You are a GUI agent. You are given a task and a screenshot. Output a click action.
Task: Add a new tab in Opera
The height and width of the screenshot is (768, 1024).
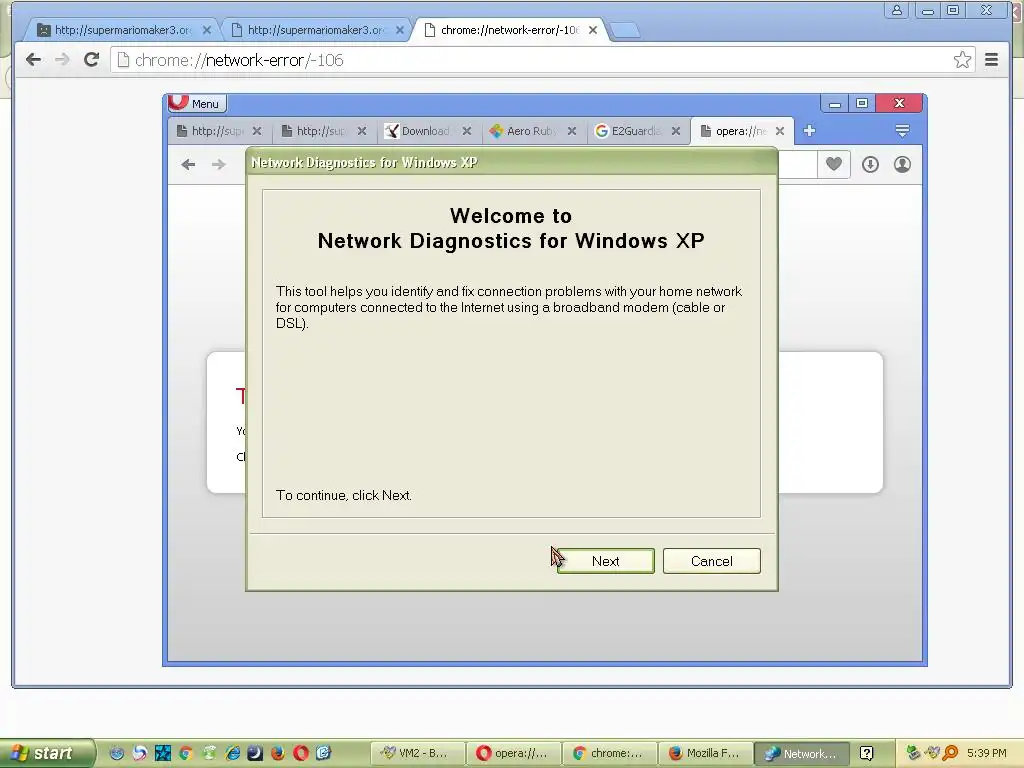pyautogui.click(x=809, y=131)
